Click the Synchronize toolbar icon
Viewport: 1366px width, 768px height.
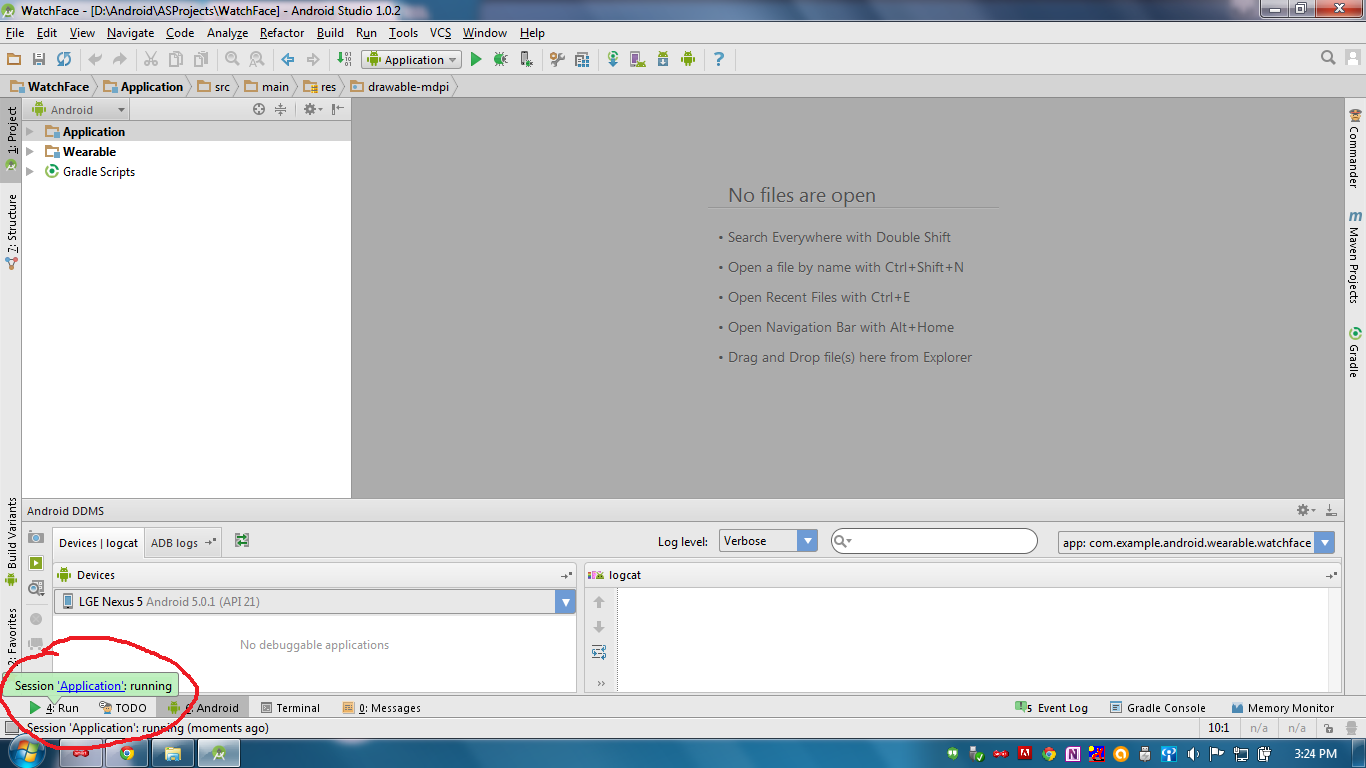[64, 60]
